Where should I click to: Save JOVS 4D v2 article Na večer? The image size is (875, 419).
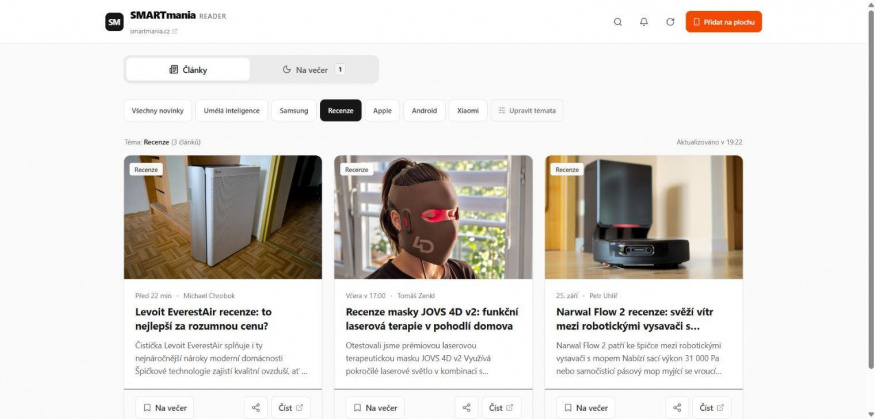click(375, 408)
